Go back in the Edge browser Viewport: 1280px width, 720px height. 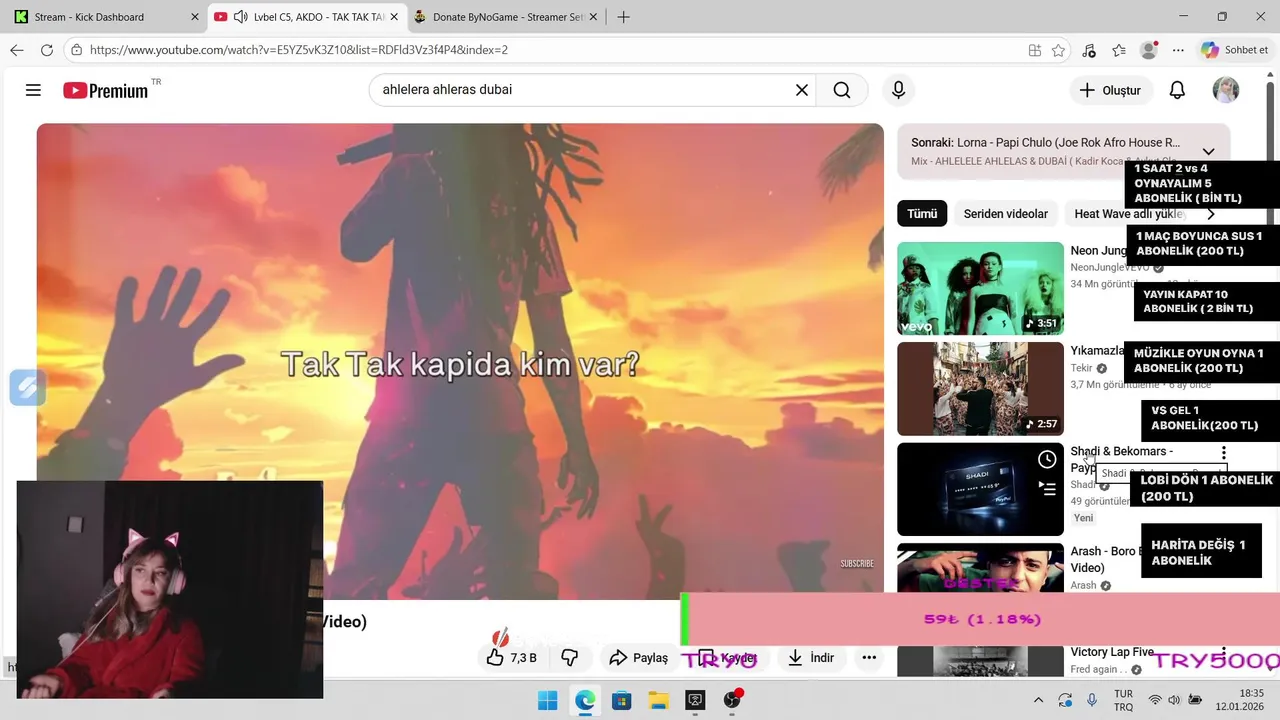coord(17,50)
